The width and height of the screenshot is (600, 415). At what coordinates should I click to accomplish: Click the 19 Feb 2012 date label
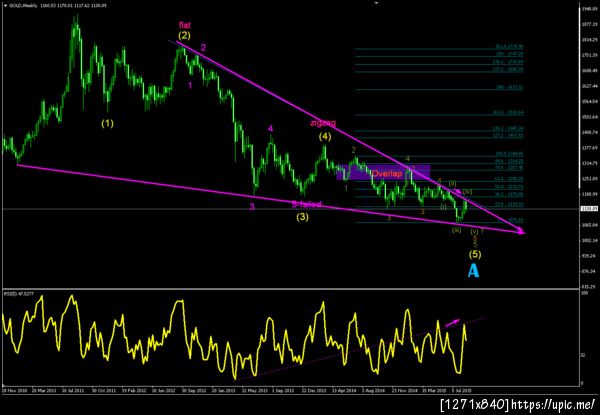134,391
